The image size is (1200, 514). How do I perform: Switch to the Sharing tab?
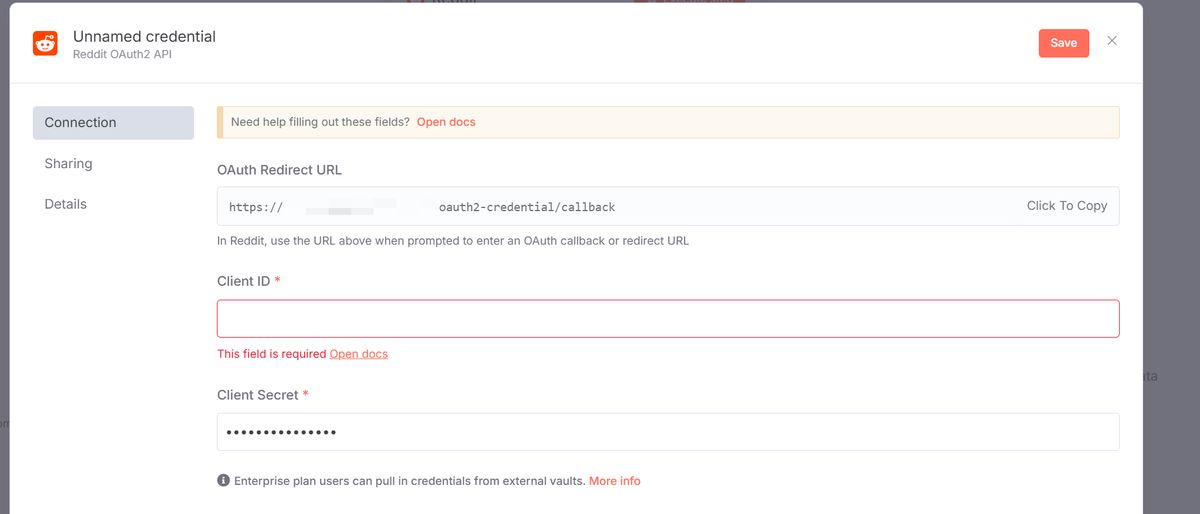pyautogui.click(x=68, y=164)
